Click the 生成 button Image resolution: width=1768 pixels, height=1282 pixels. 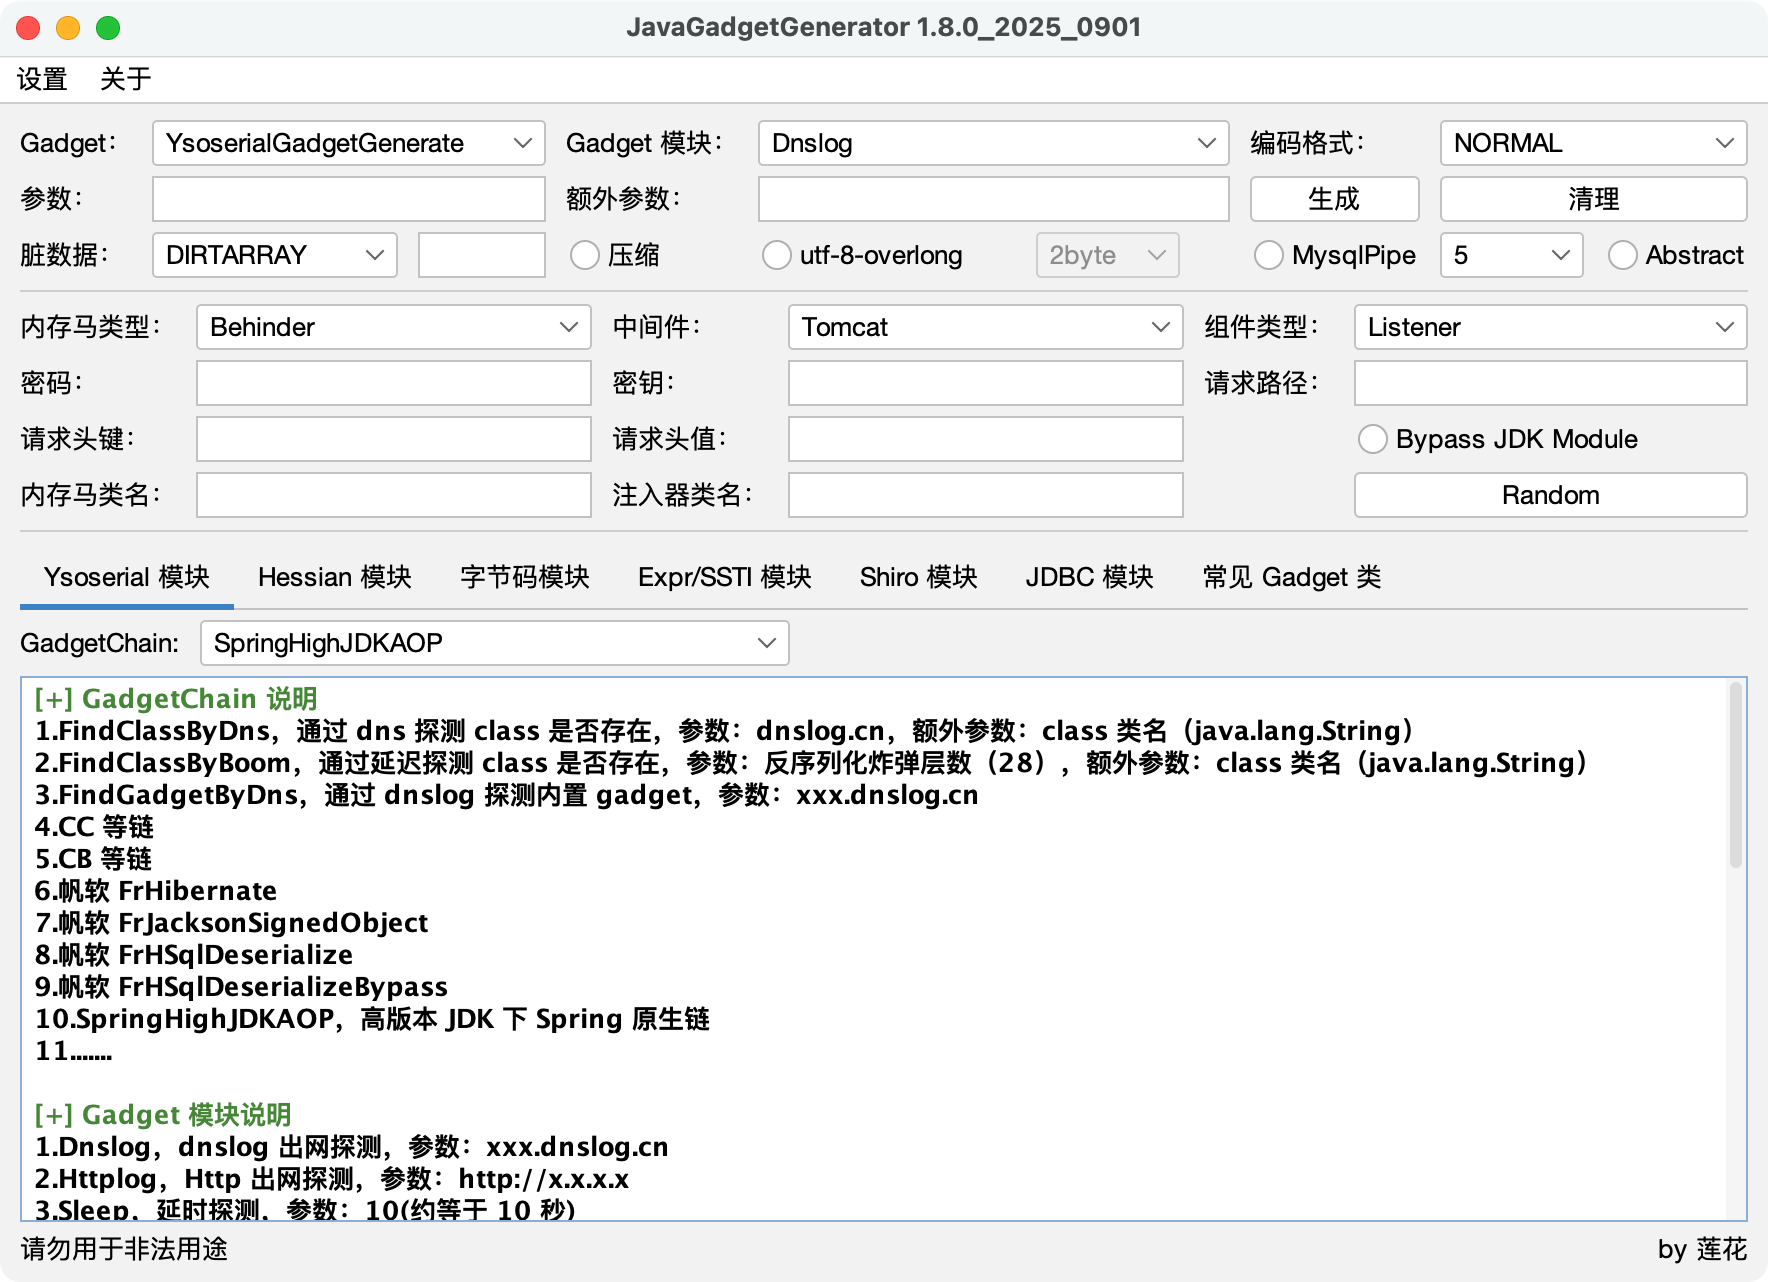coord(1334,199)
